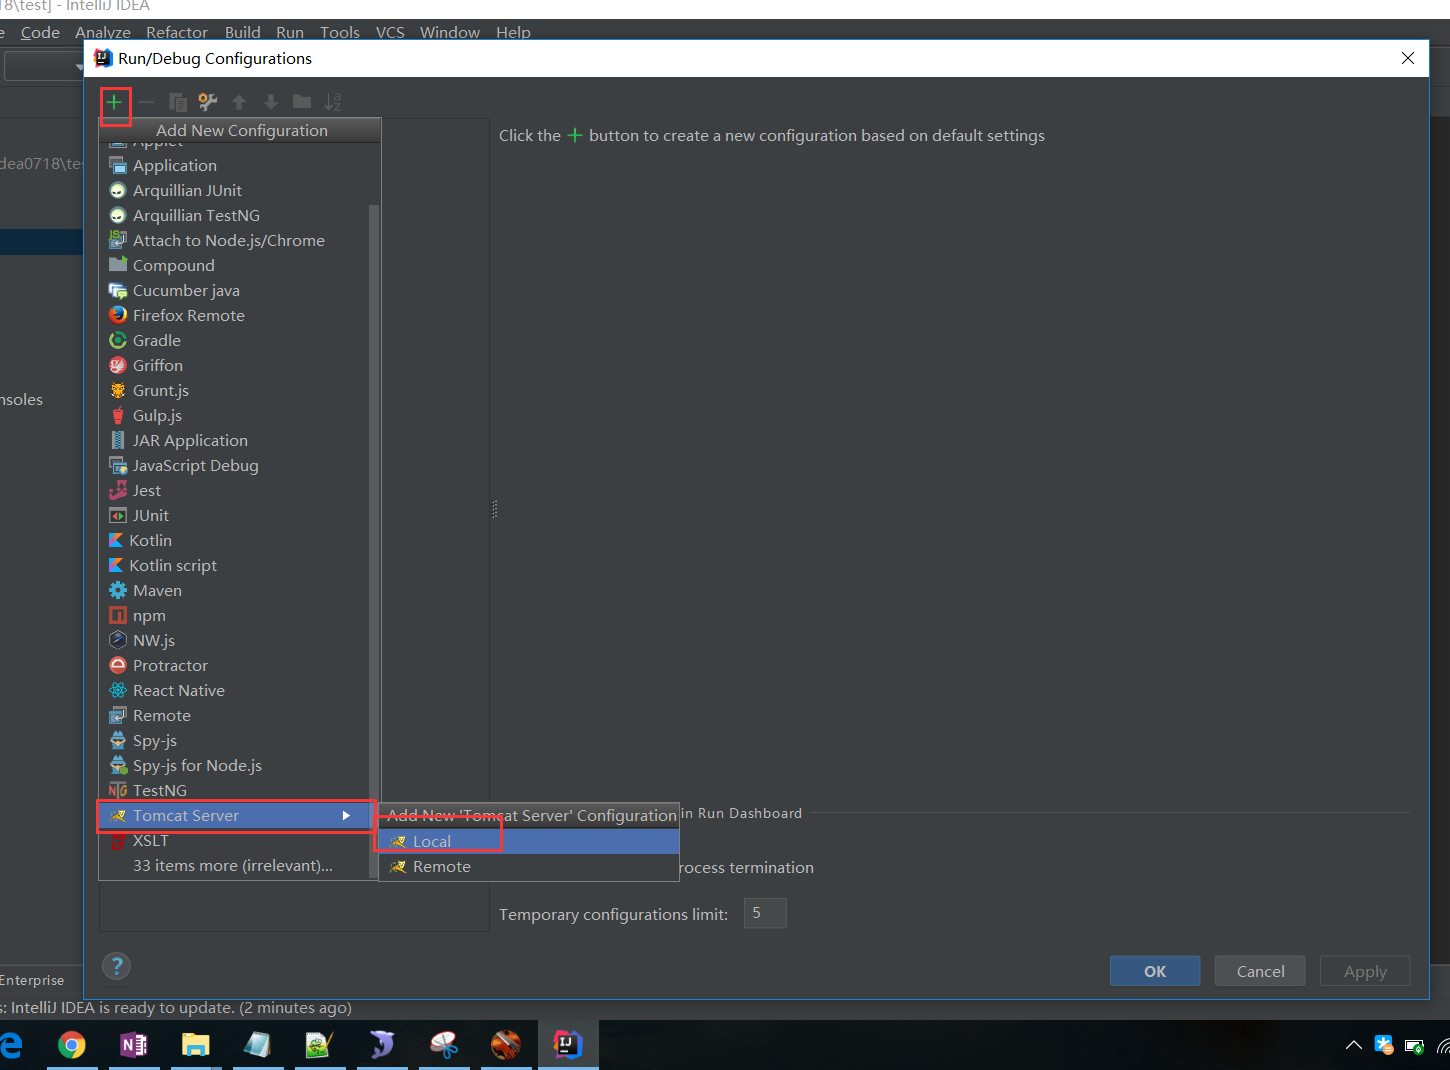The width and height of the screenshot is (1450, 1070).
Task: Open the Window menu
Action: (x=450, y=32)
